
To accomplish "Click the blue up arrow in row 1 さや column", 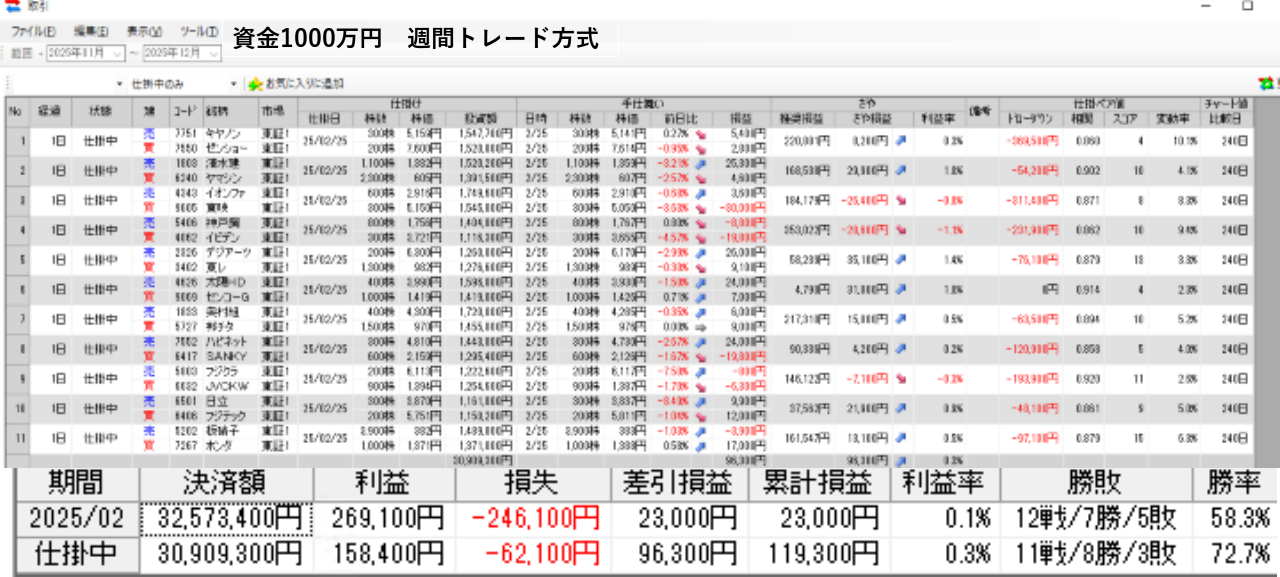I will (x=900, y=141).
